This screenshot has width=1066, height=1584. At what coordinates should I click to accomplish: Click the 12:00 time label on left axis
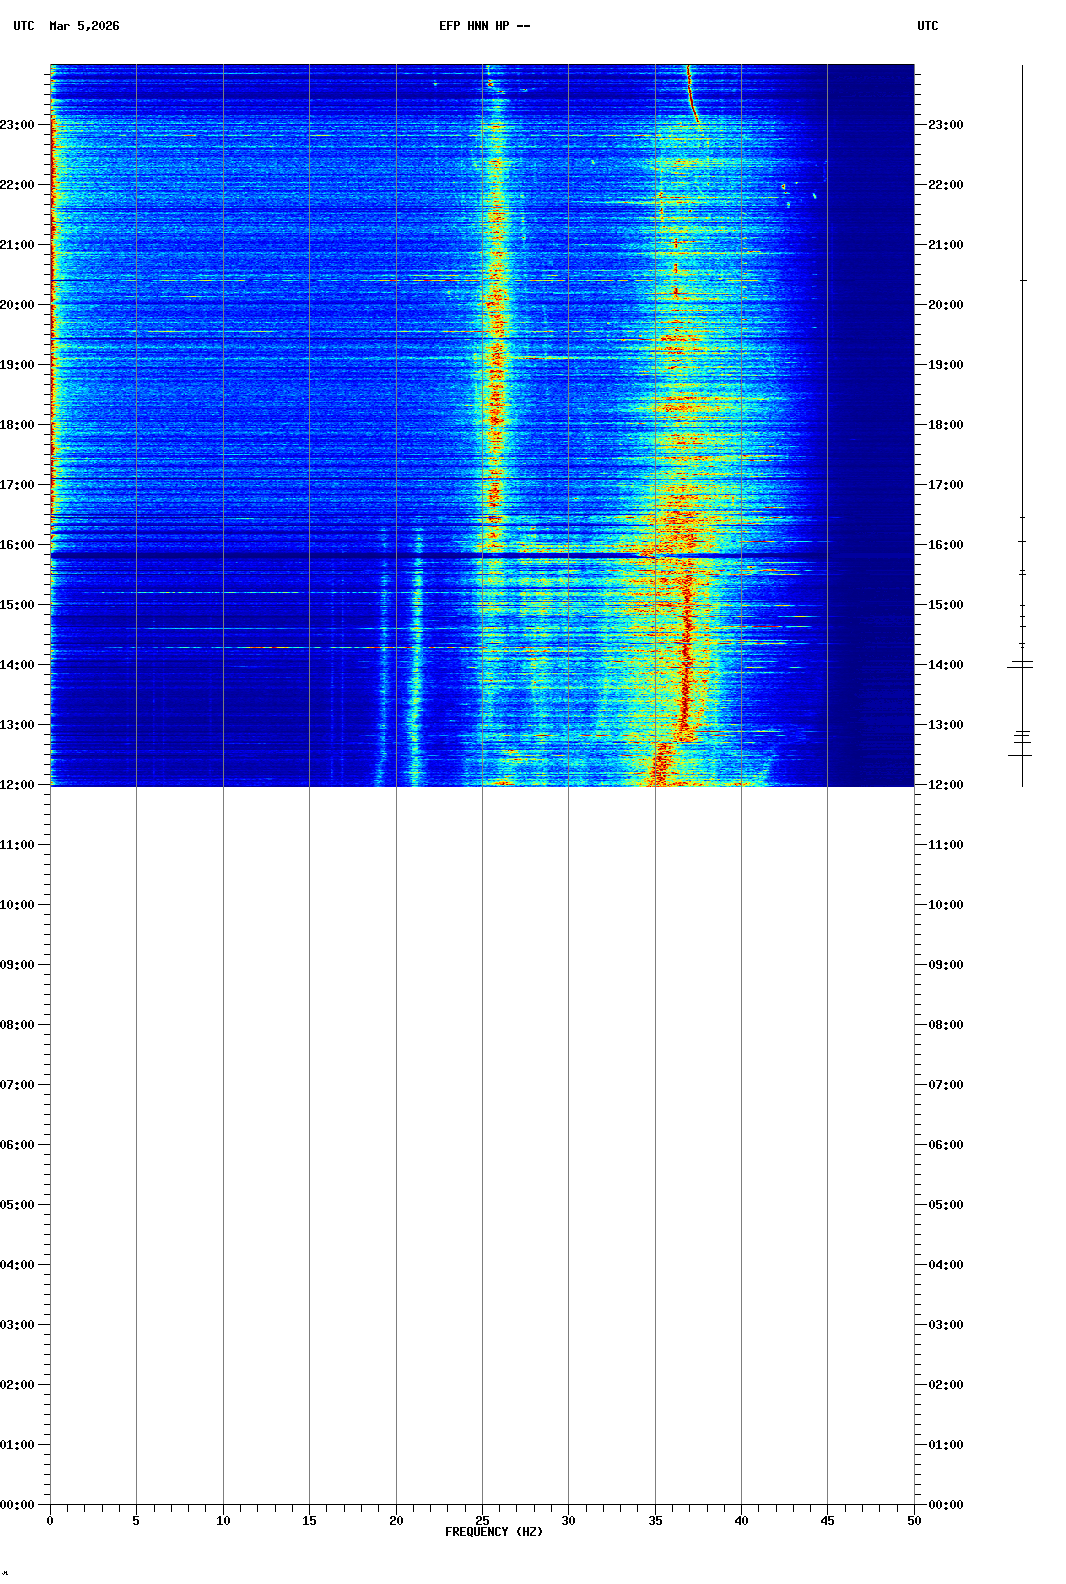coord(18,785)
